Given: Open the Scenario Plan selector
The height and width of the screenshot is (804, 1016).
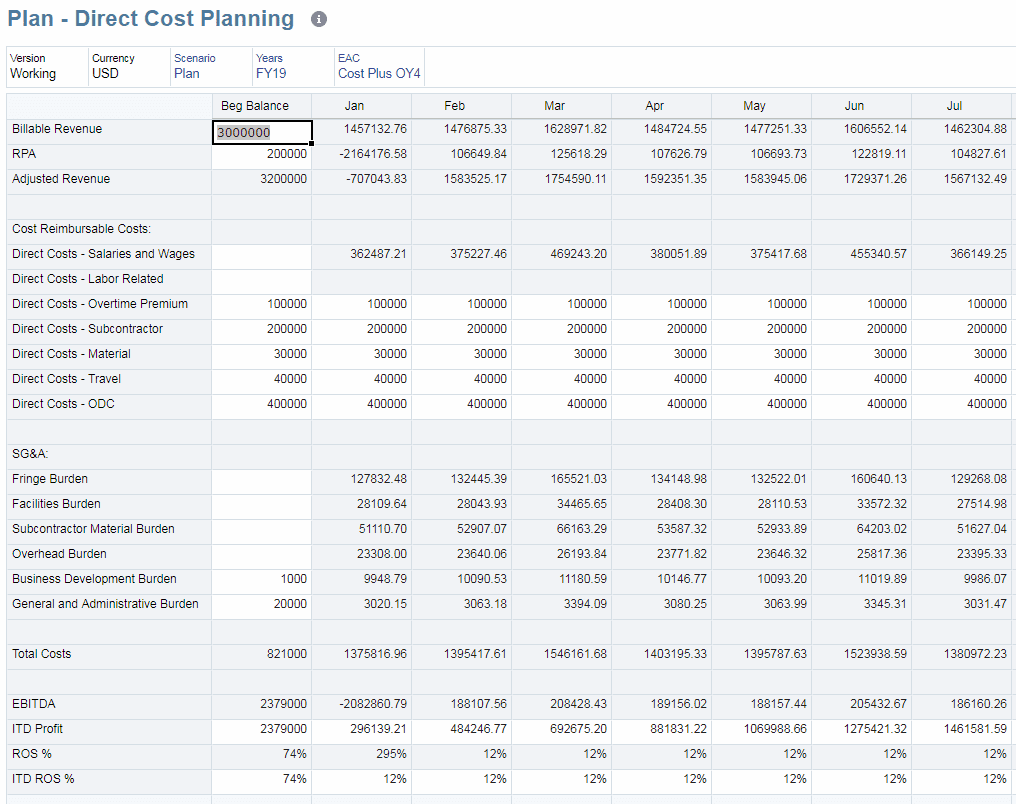Looking at the screenshot, I should pyautogui.click(x=211, y=66).
